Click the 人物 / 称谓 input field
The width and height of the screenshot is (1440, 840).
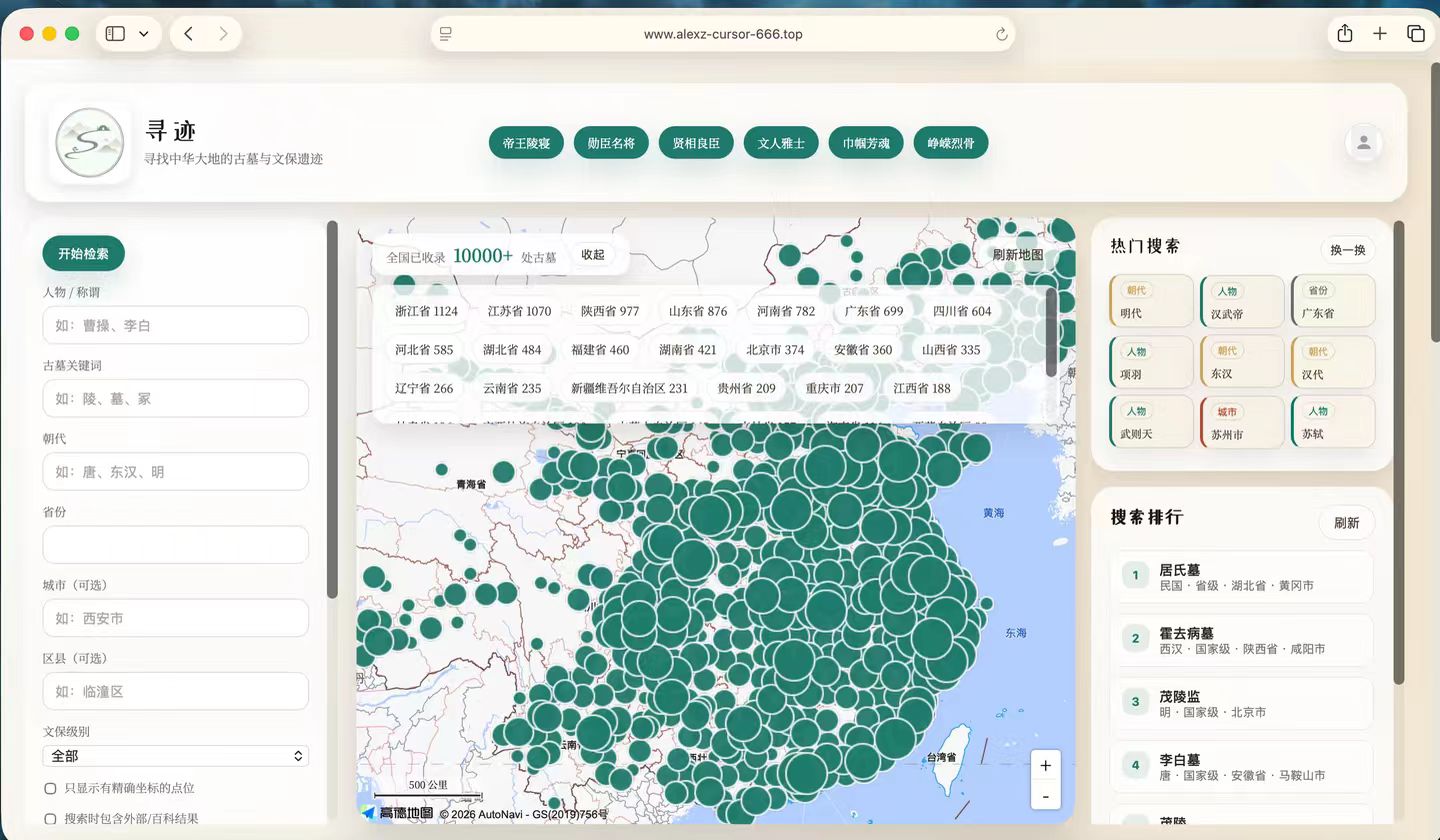pyautogui.click(x=175, y=325)
